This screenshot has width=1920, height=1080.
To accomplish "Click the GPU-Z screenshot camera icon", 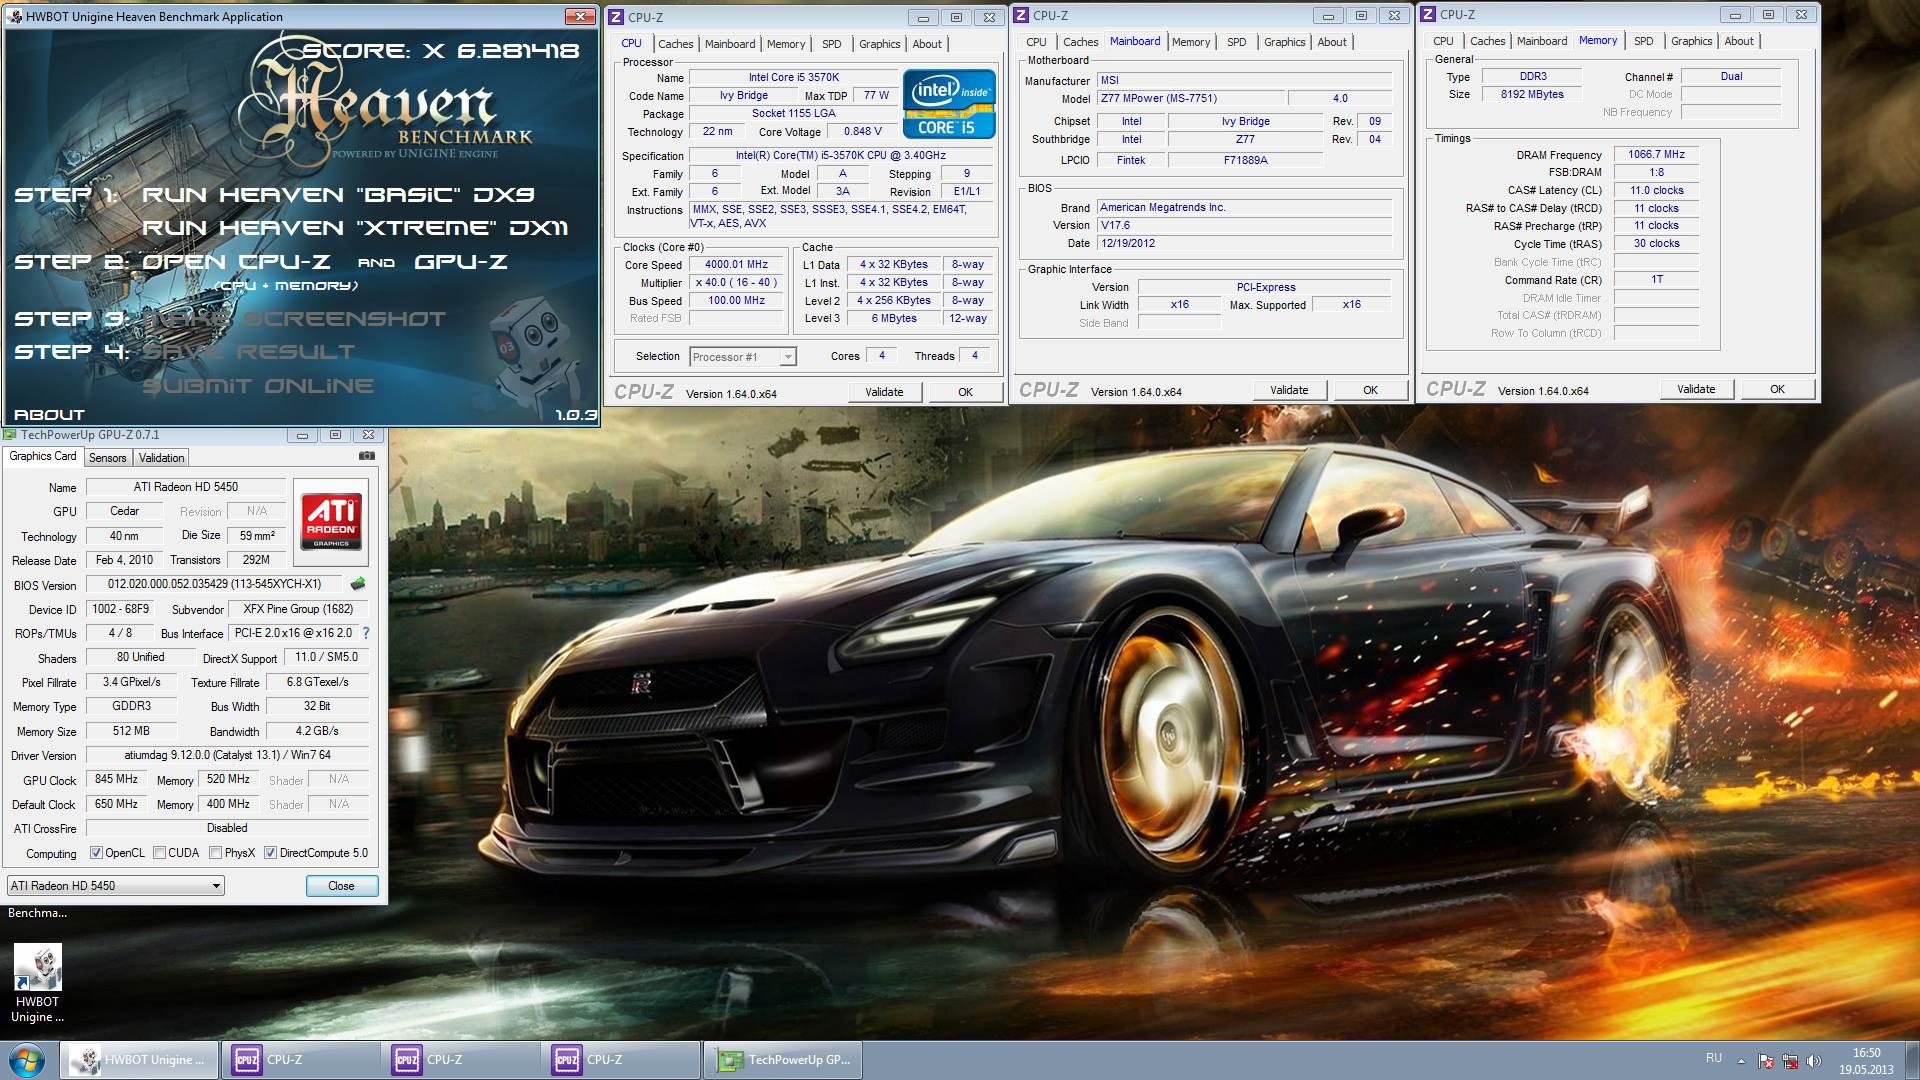I will point(367,456).
